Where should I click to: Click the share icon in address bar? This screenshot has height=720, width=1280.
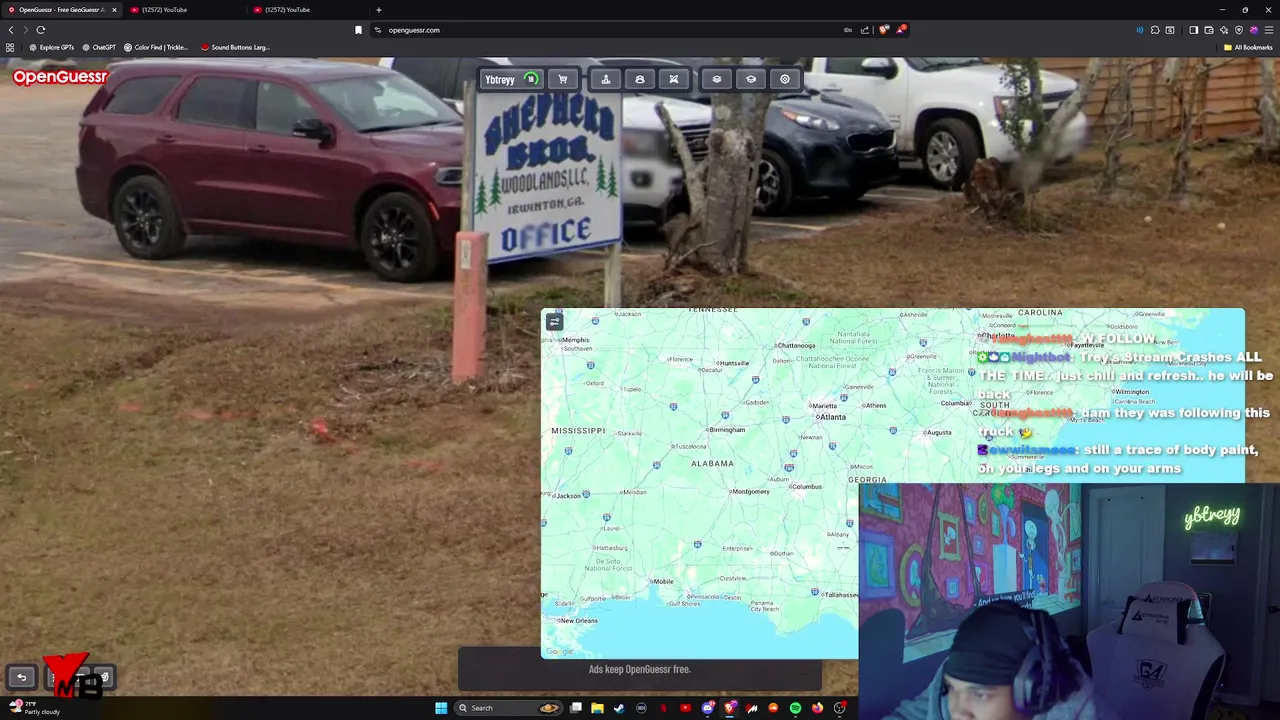point(865,30)
